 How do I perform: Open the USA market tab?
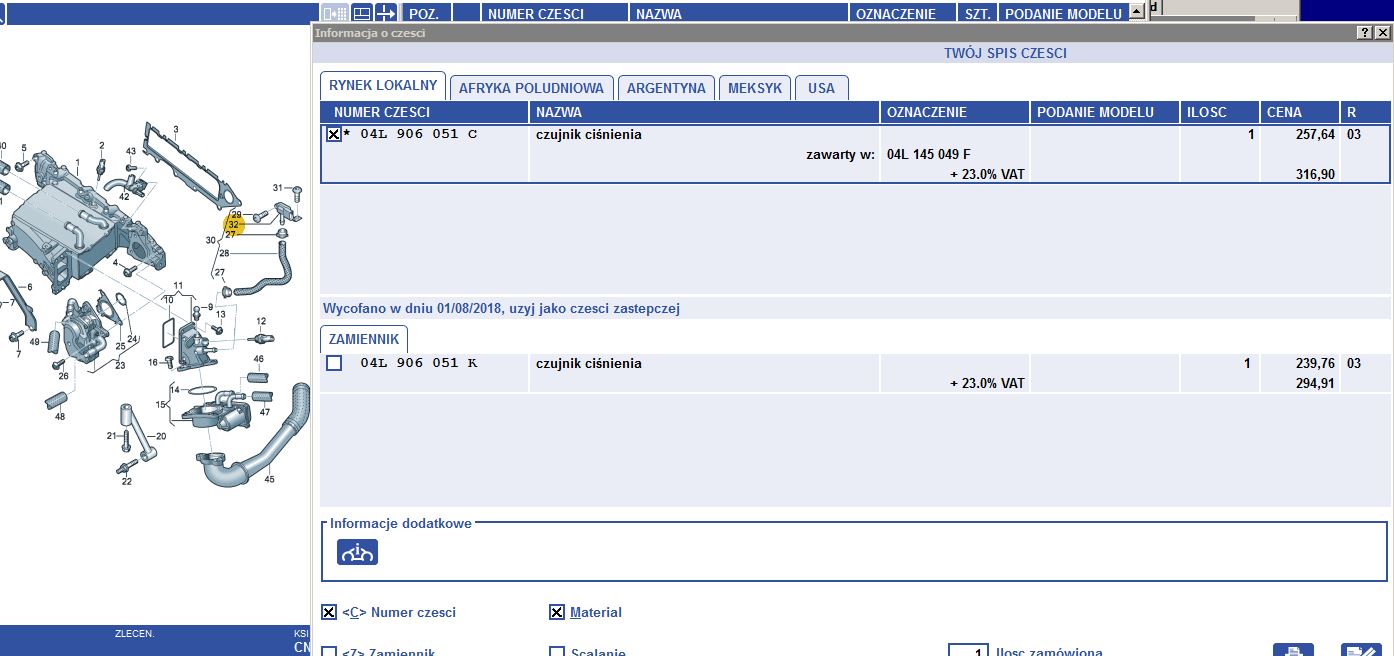821,88
